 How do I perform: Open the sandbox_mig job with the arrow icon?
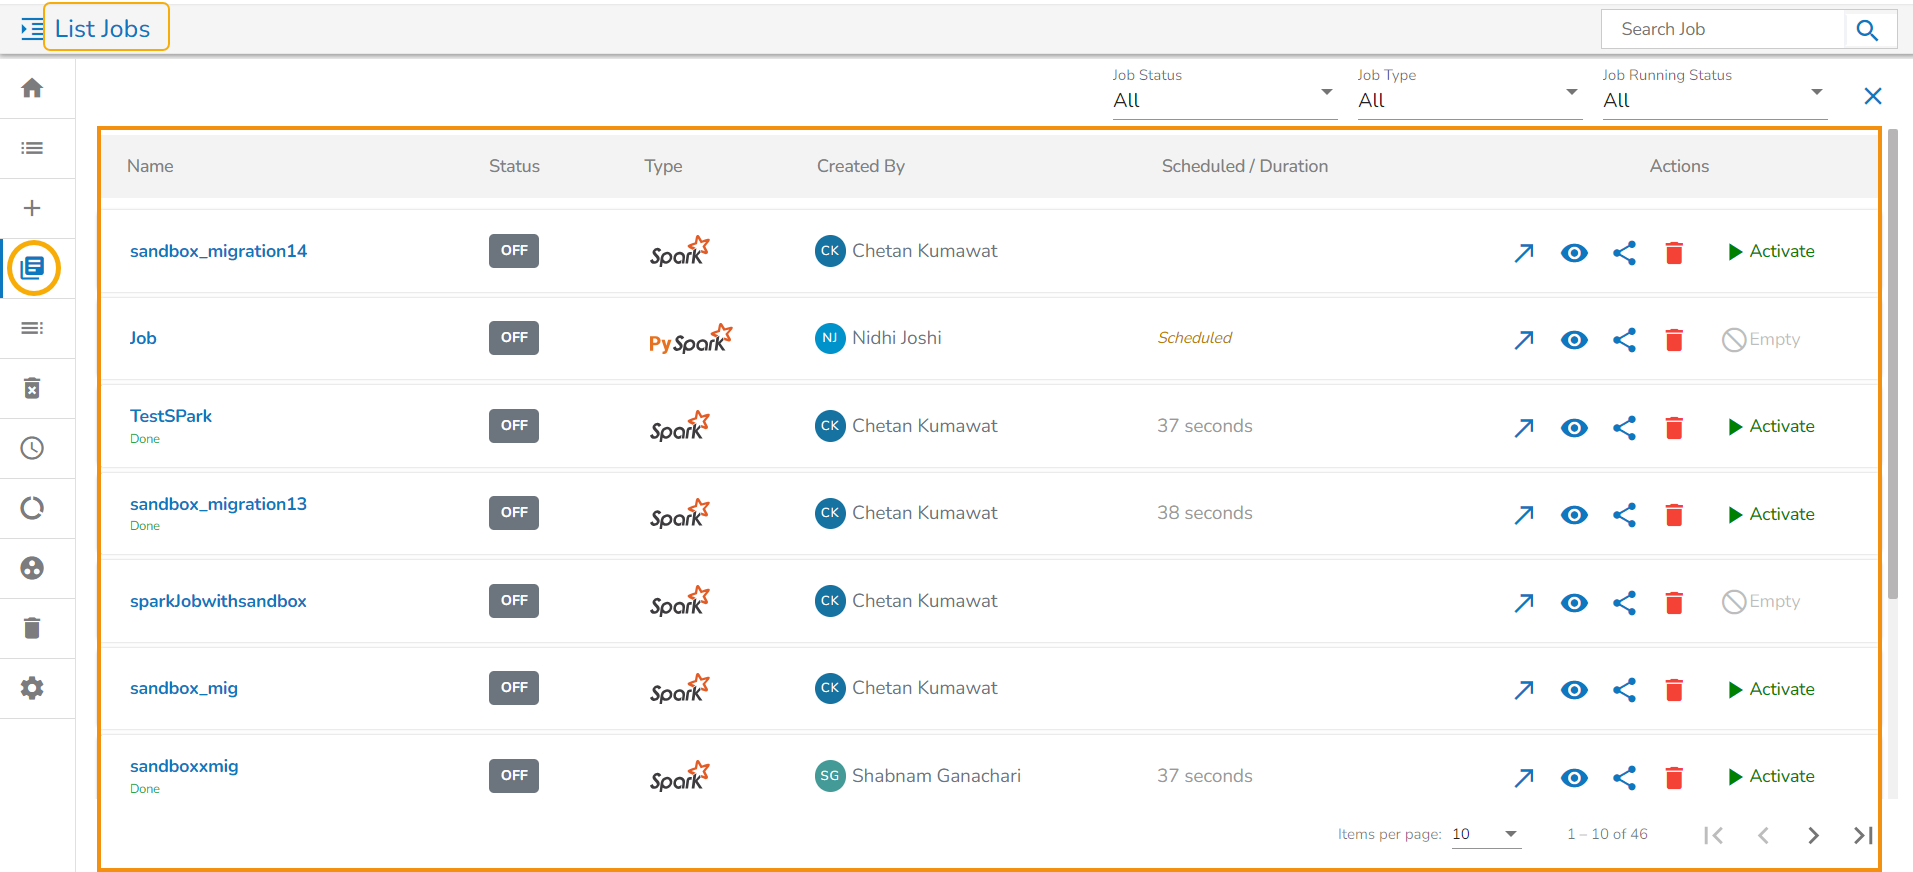(x=1524, y=690)
